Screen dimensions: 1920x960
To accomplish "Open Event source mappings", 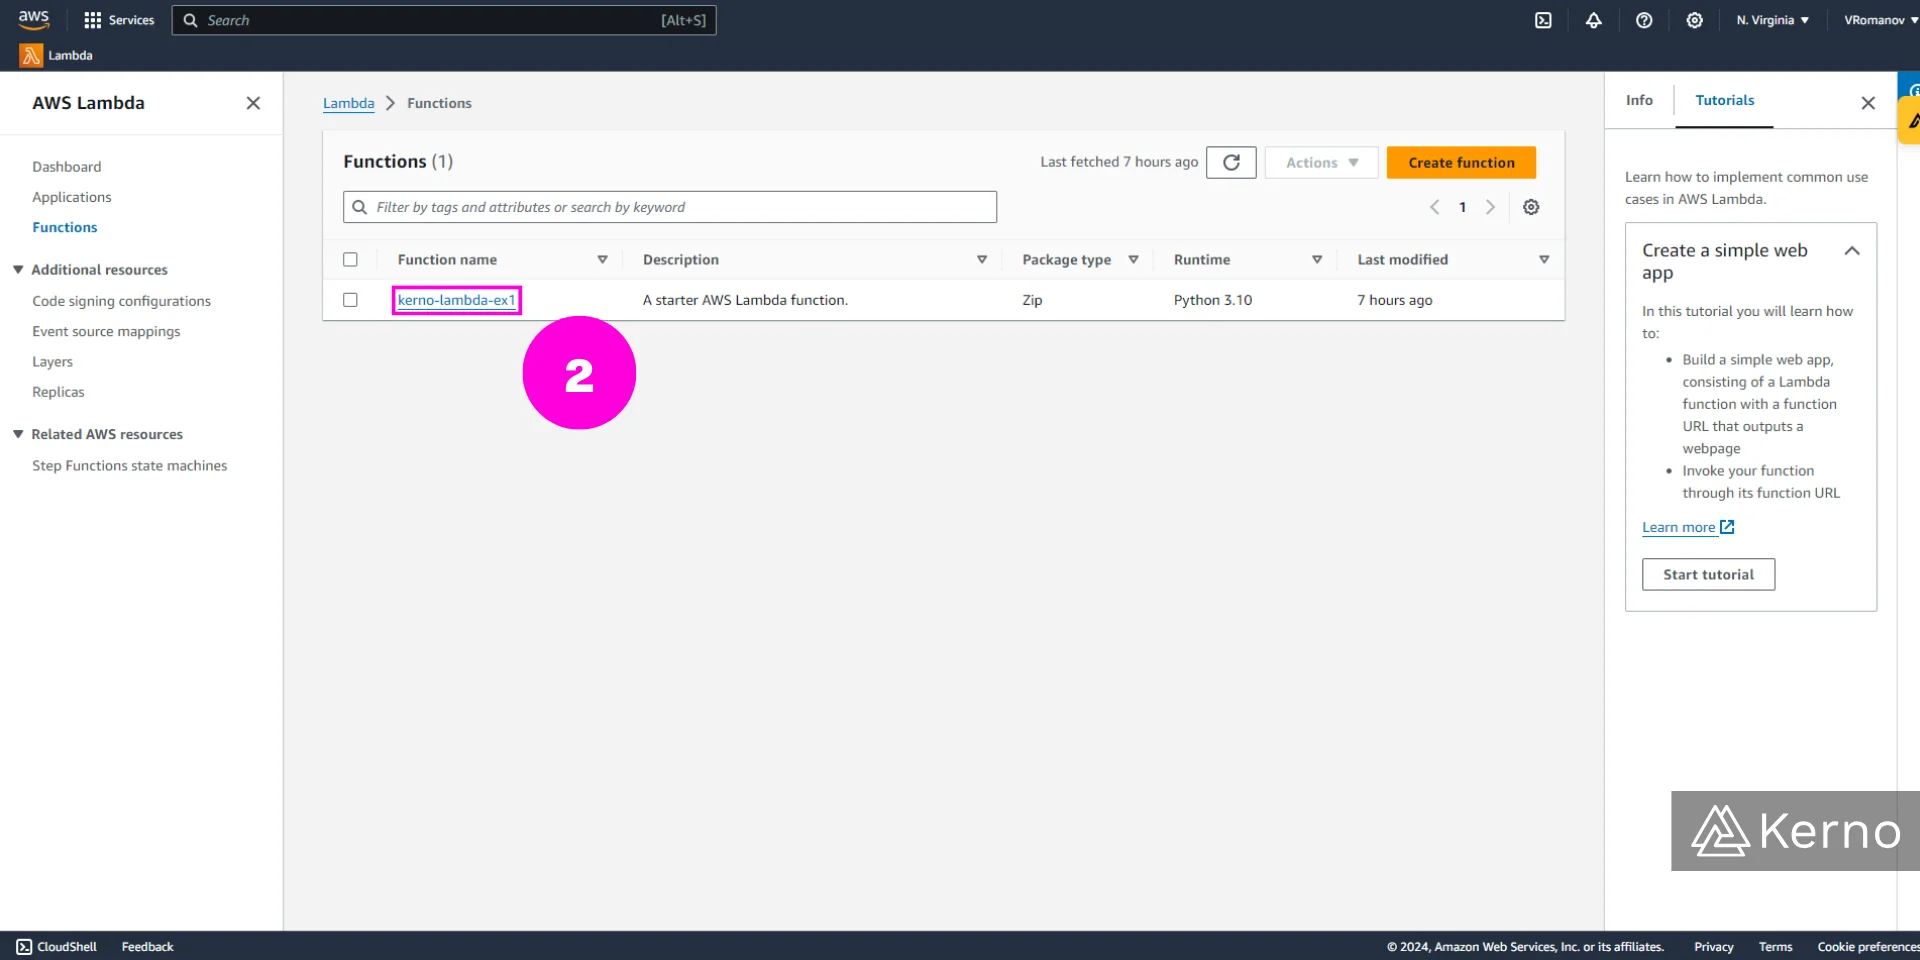I will 106,331.
